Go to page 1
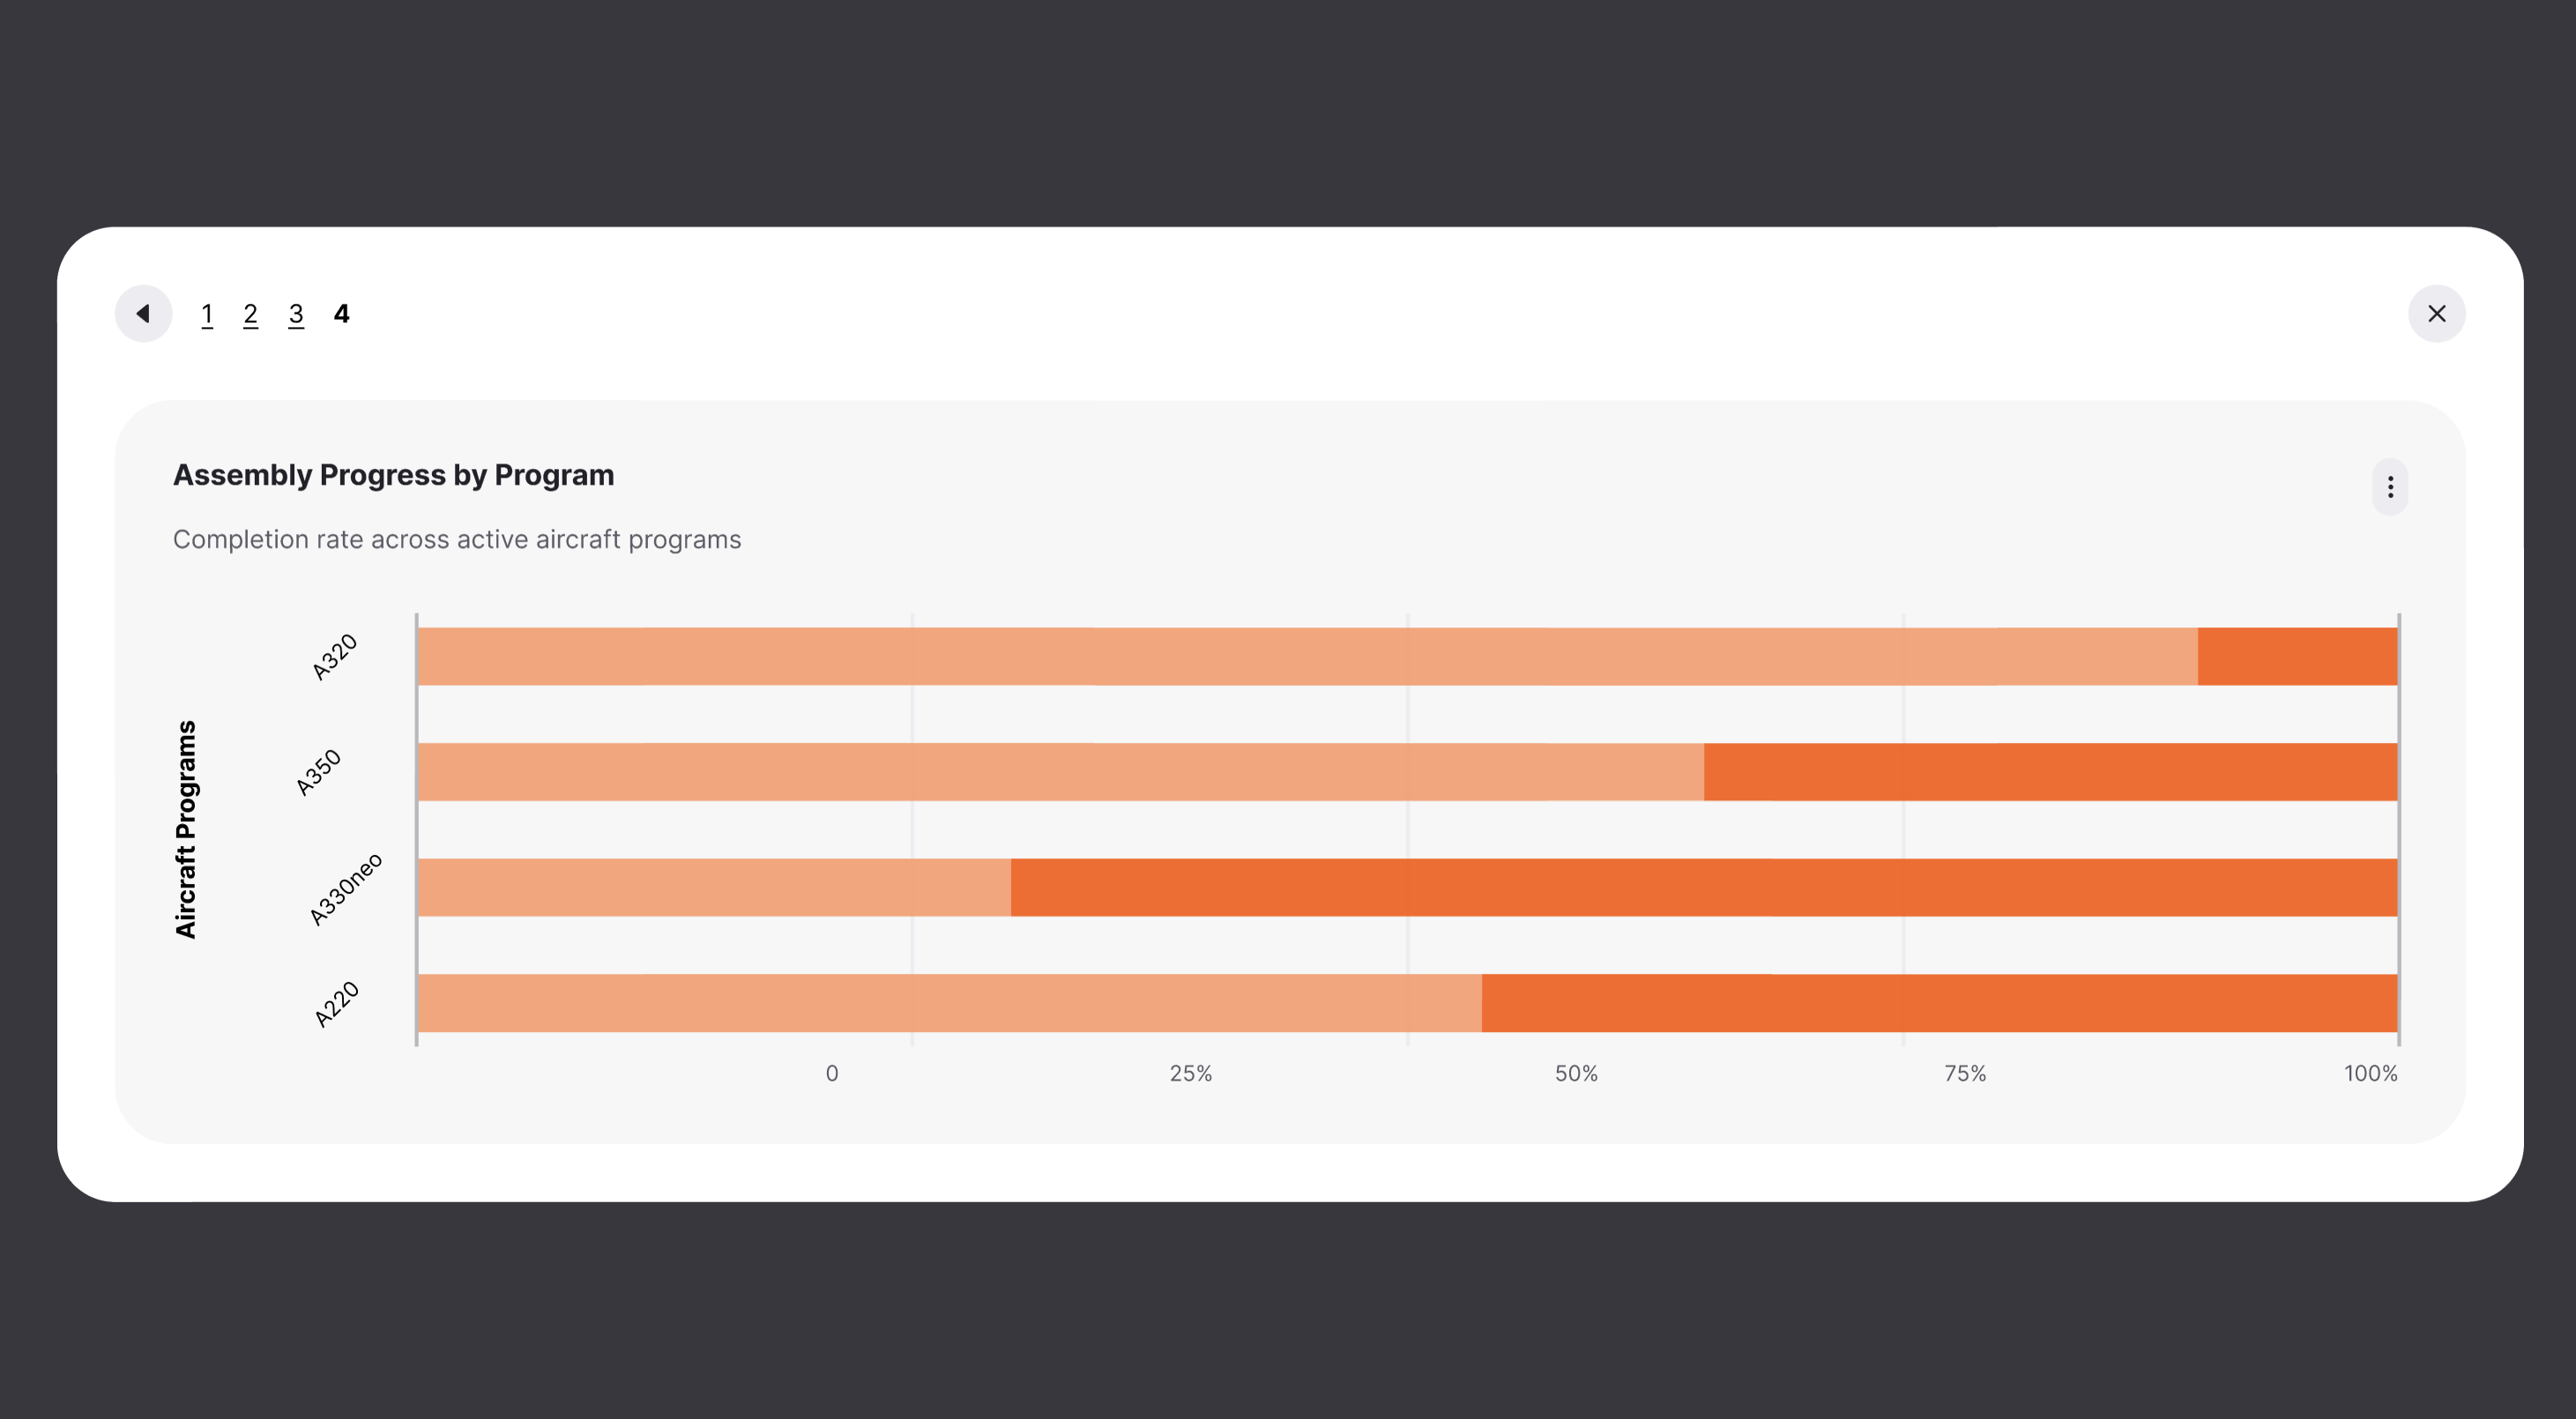Viewport: 2576px width, 1419px height. (207, 314)
